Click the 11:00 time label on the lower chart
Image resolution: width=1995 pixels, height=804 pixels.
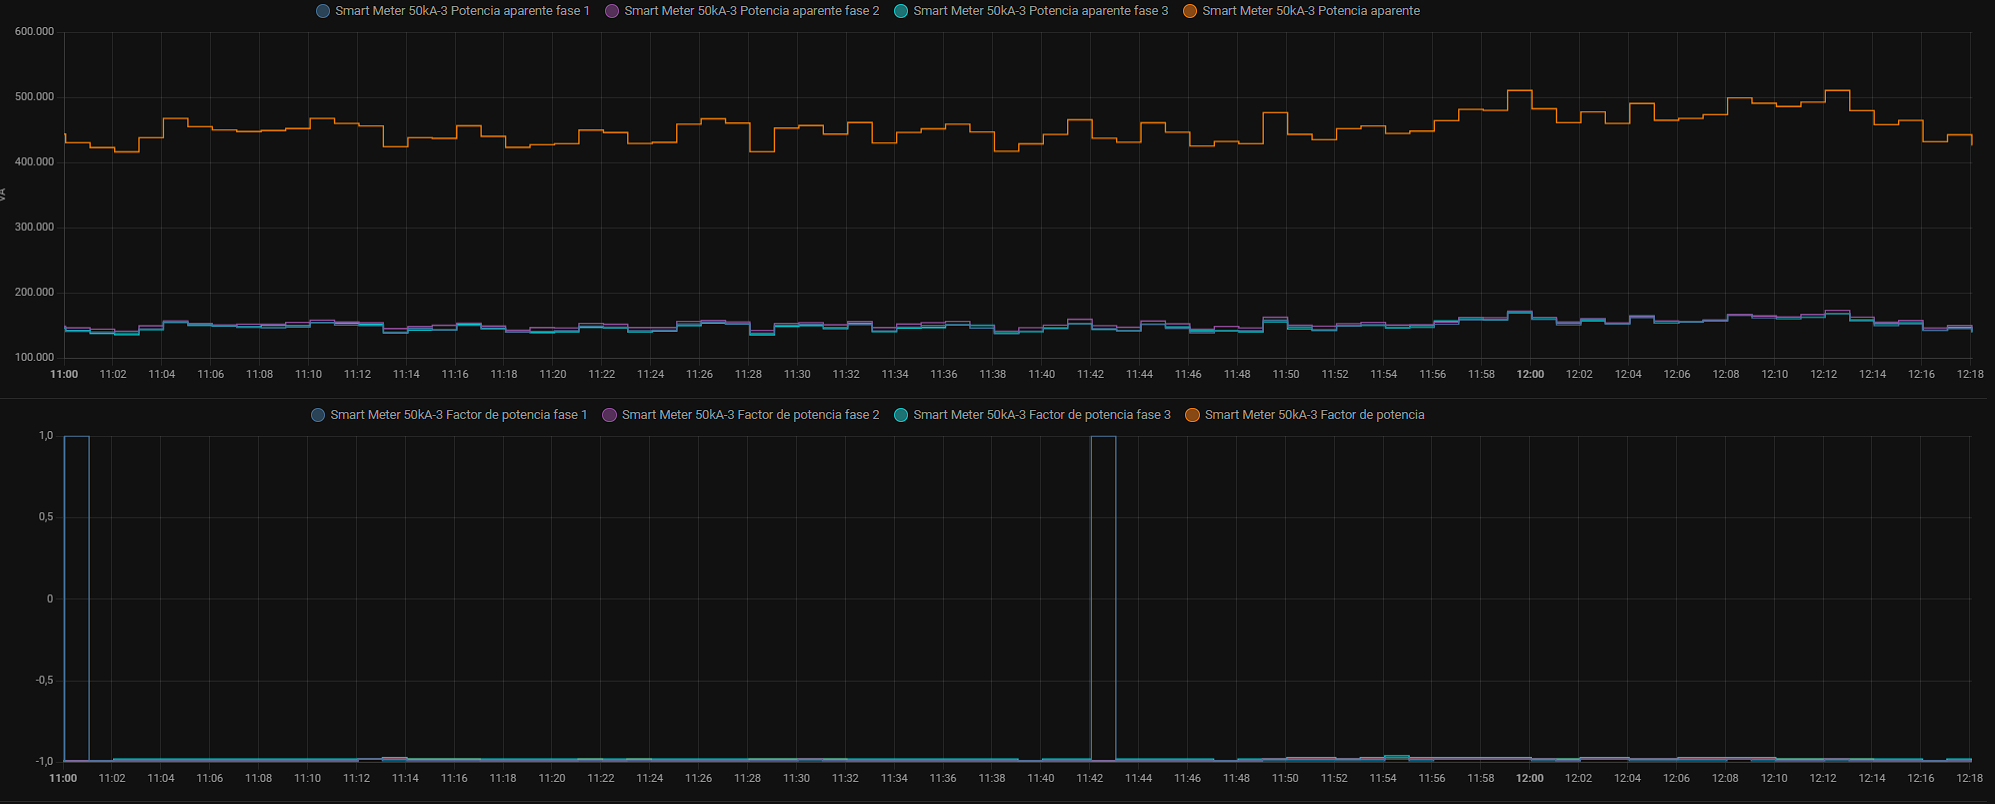click(63, 778)
